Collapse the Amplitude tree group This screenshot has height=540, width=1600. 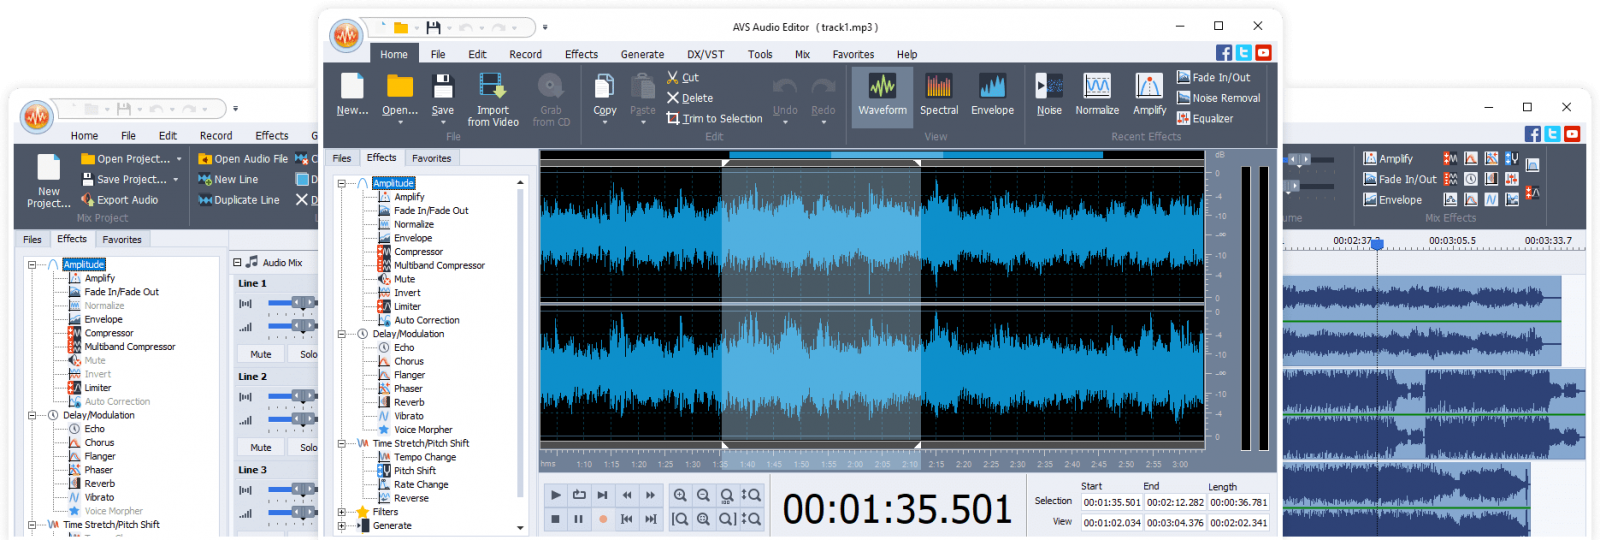[342, 183]
